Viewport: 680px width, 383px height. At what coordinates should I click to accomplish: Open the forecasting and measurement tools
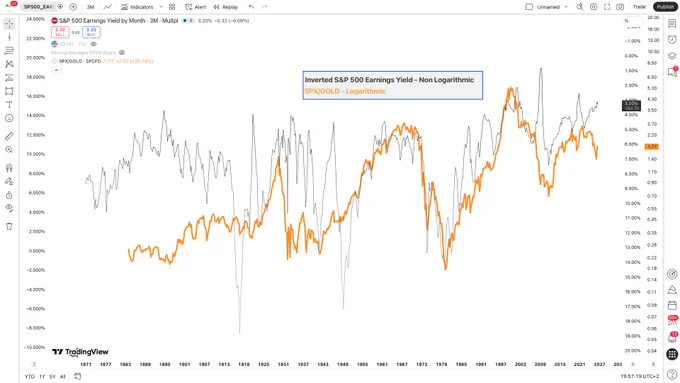click(9, 78)
